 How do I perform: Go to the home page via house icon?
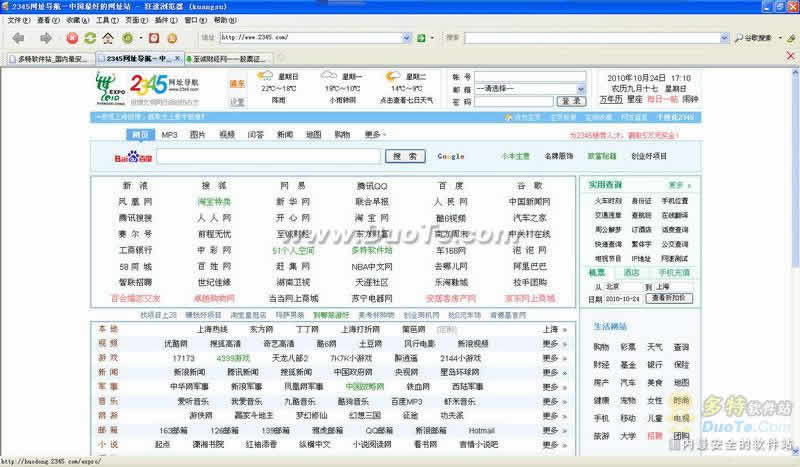pyautogui.click(x=108, y=38)
